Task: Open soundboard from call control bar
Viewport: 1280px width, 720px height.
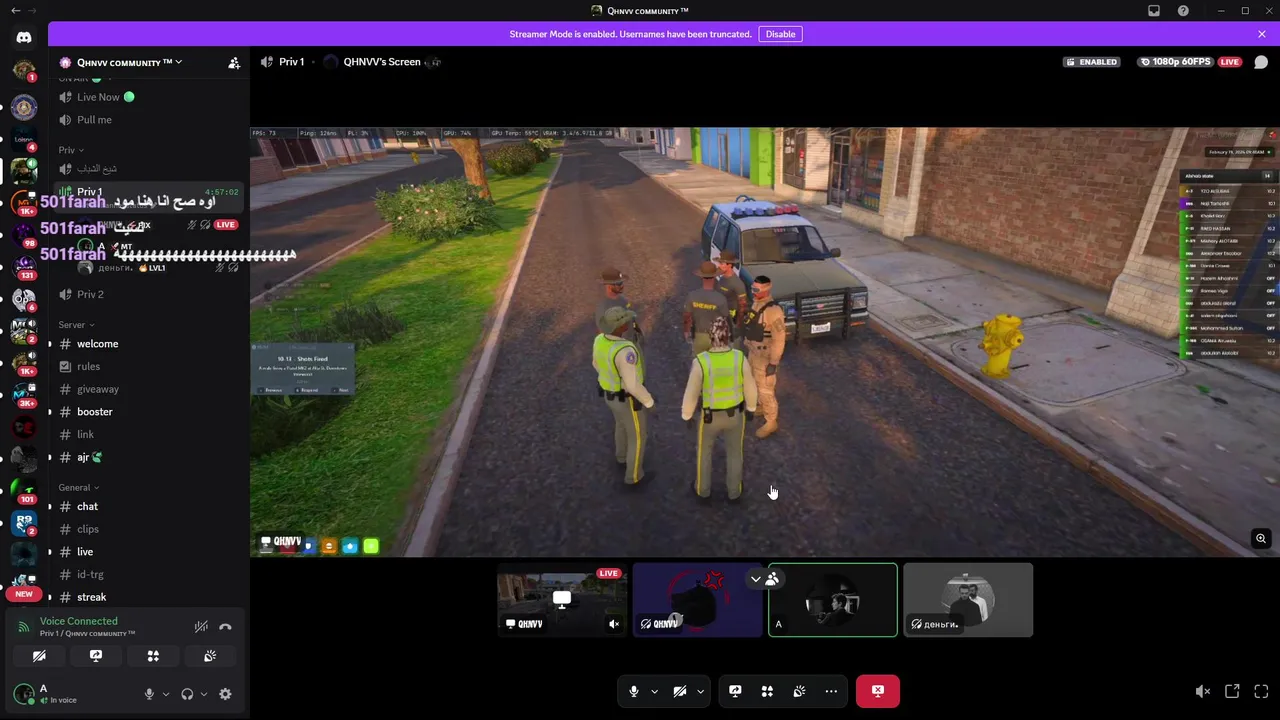Action: pos(799,691)
